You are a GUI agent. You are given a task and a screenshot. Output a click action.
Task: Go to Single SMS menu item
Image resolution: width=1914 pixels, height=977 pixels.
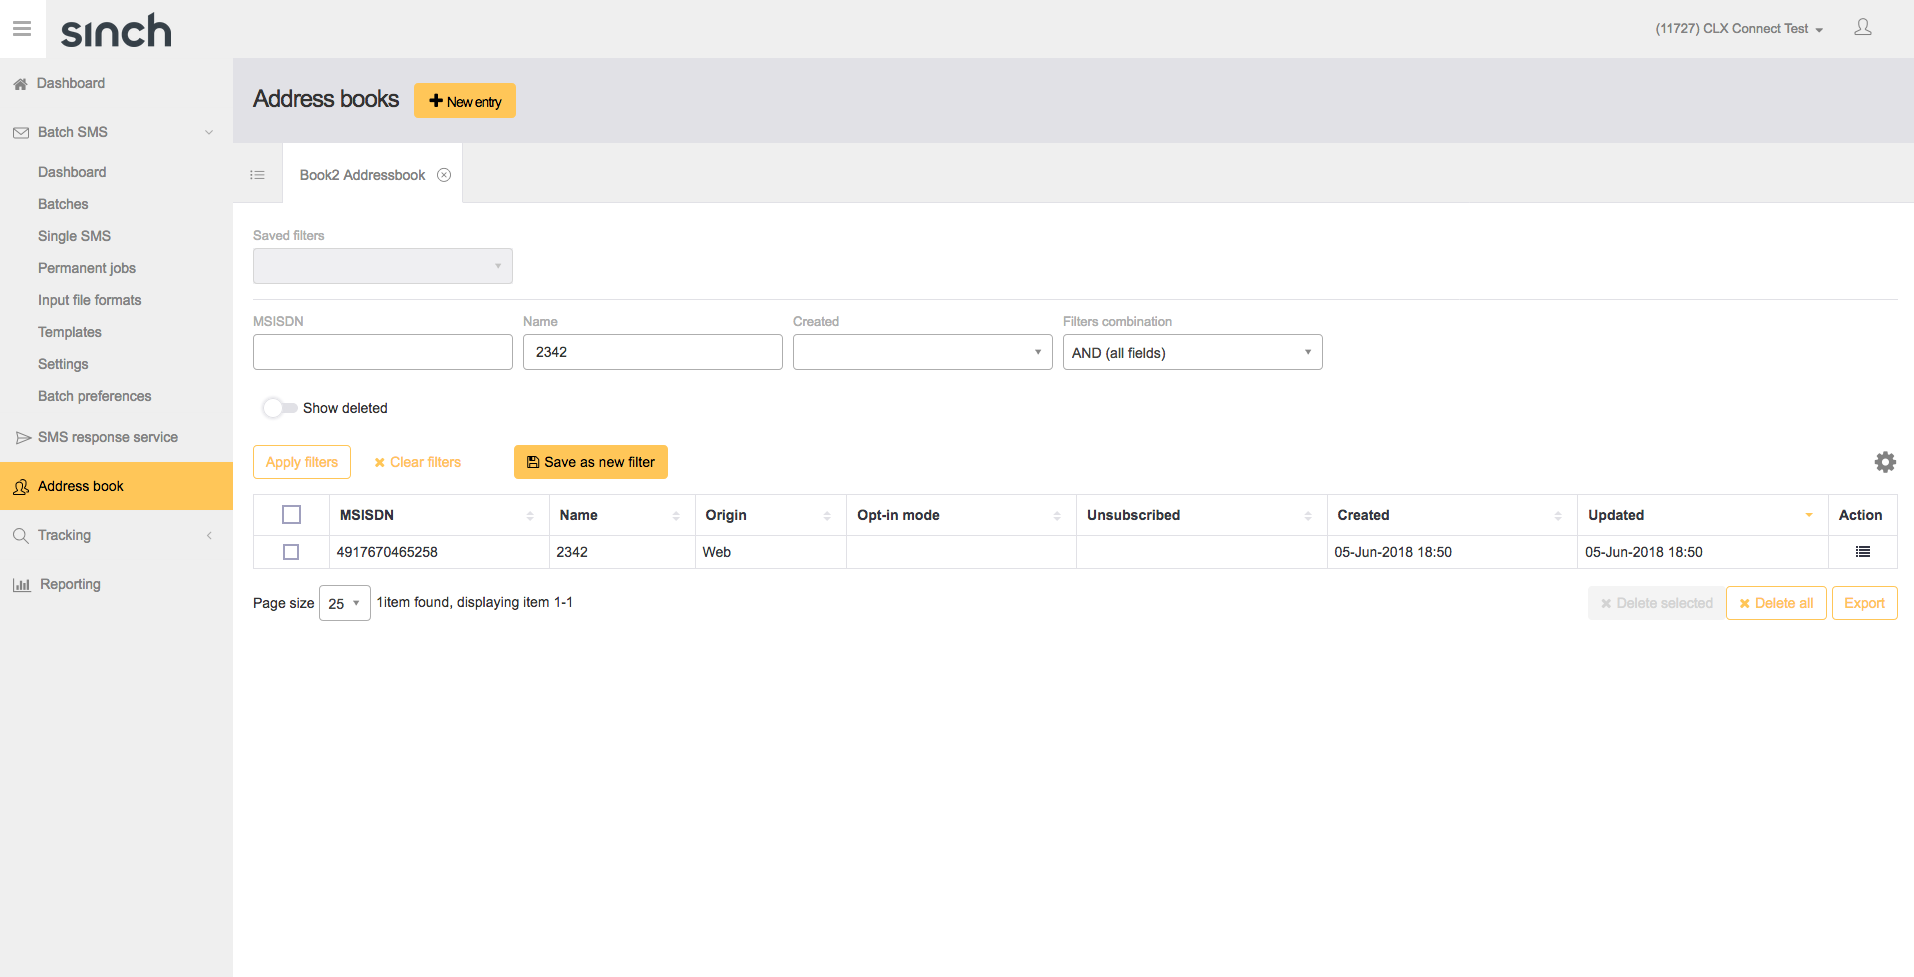coord(74,236)
